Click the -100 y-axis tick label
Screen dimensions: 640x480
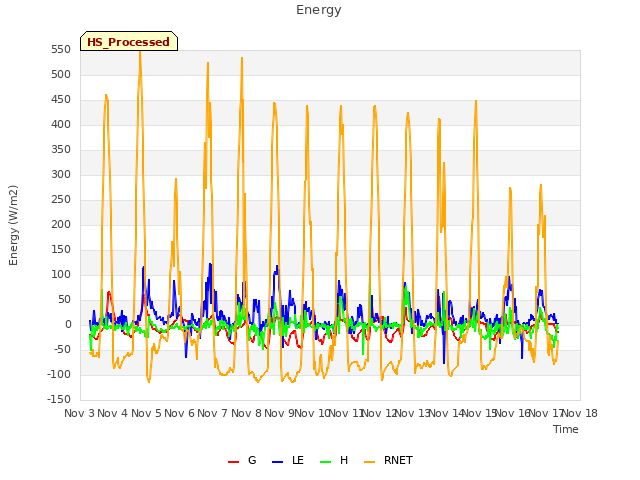[59, 374]
